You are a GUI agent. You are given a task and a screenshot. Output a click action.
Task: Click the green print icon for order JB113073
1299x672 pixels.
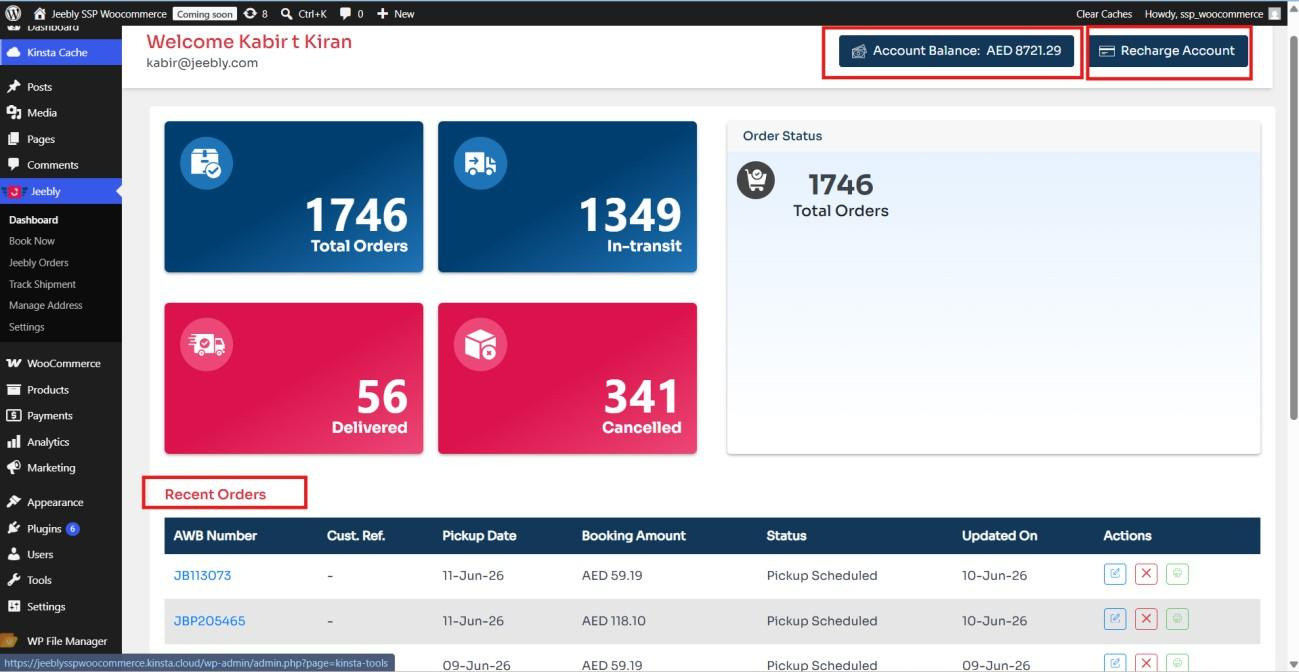pyautogui.click(x=1178, y=574)
